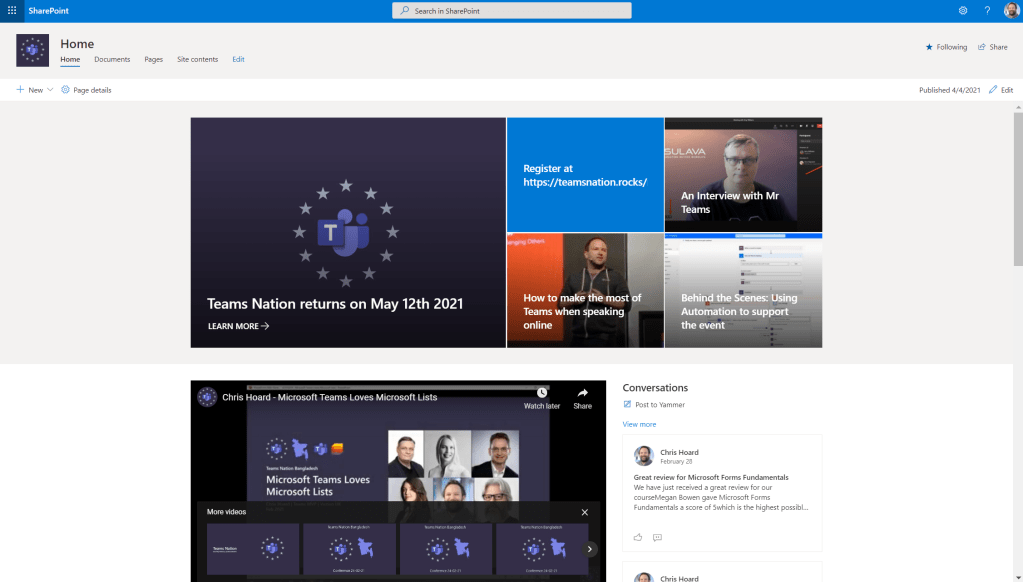Like the Chris Hoard Yammer post
1023x582 pixels.
coord(638,537)
